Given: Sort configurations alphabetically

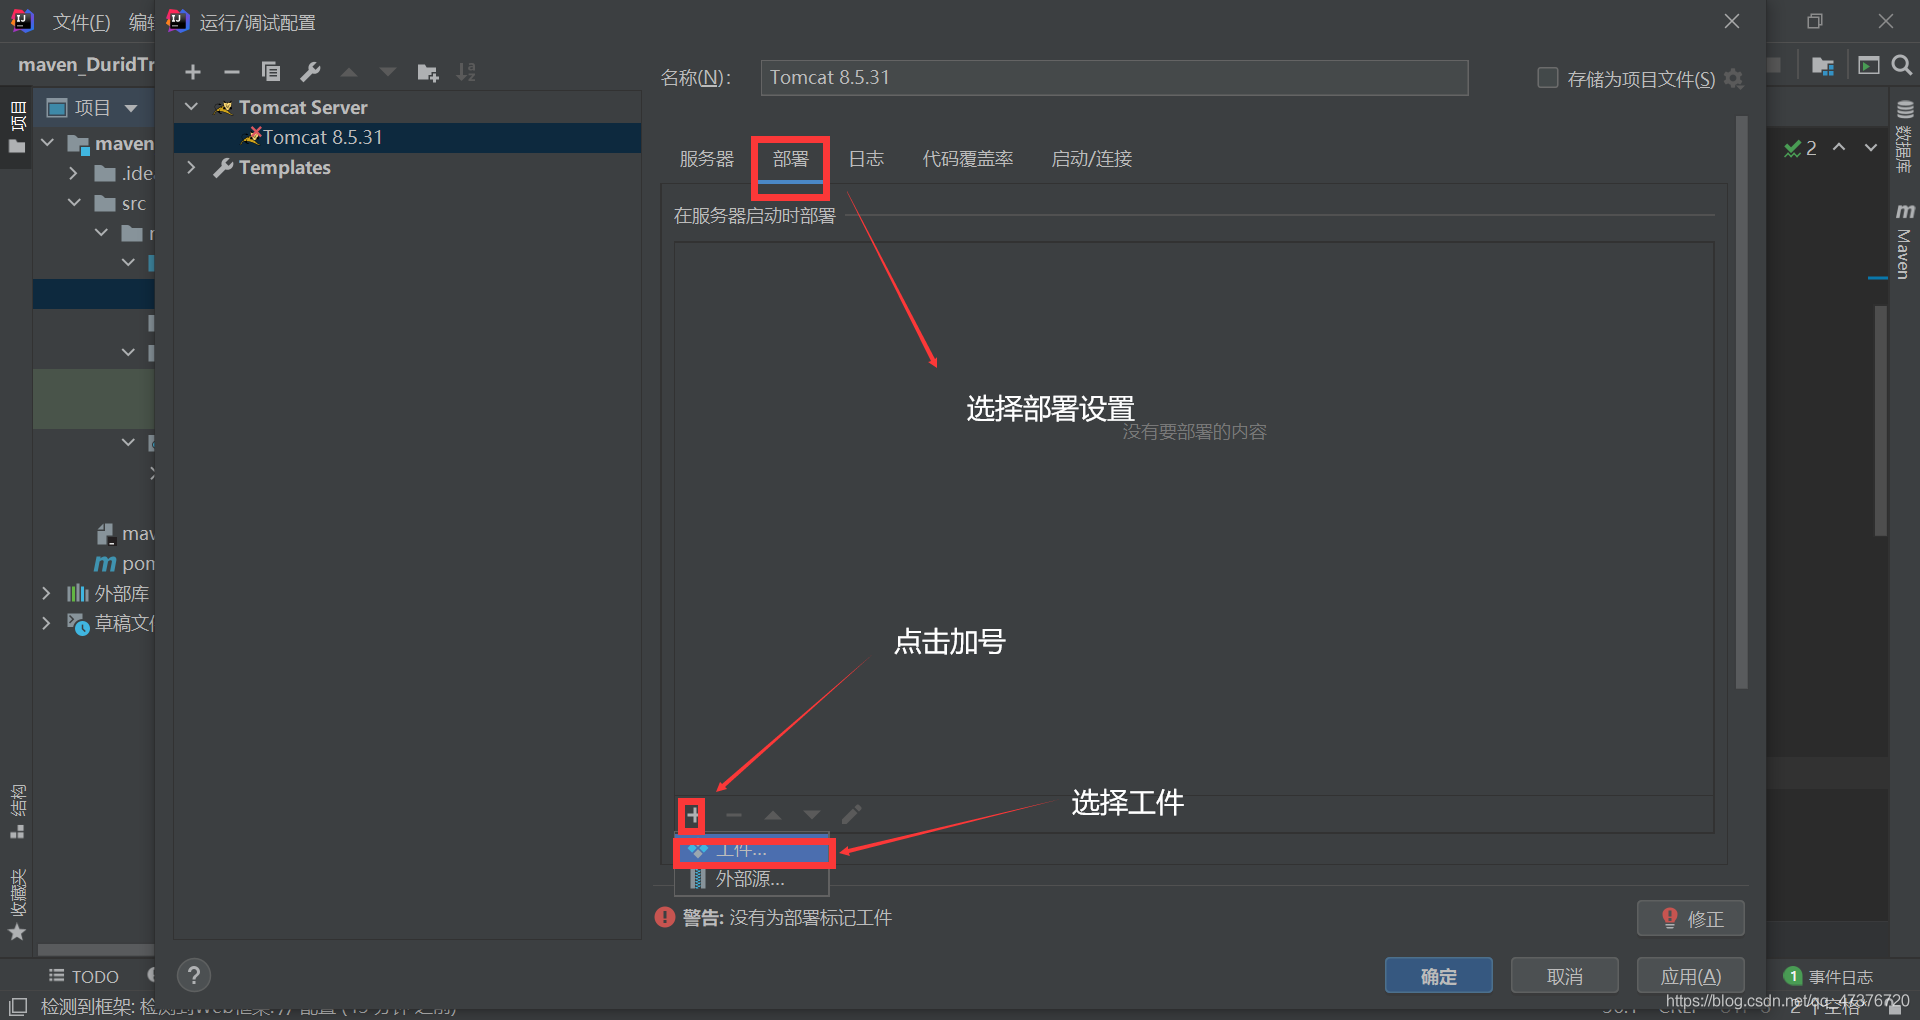Looking at the screenshot, I should 466,72.
